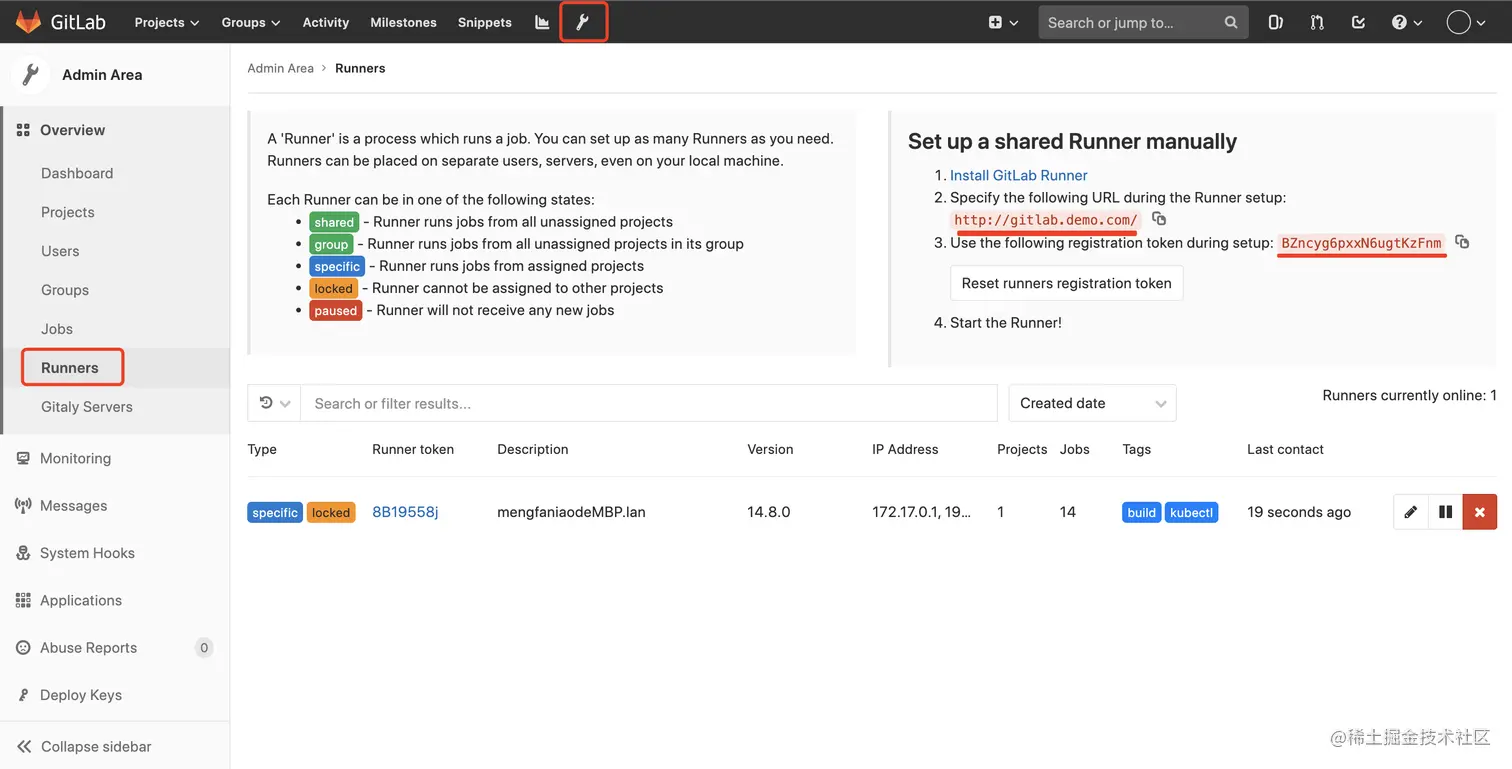The width and height of the screenshot is (1512, 769).
Task: Open the runner token link 8B19558j
Action: (x=405, y=512)
